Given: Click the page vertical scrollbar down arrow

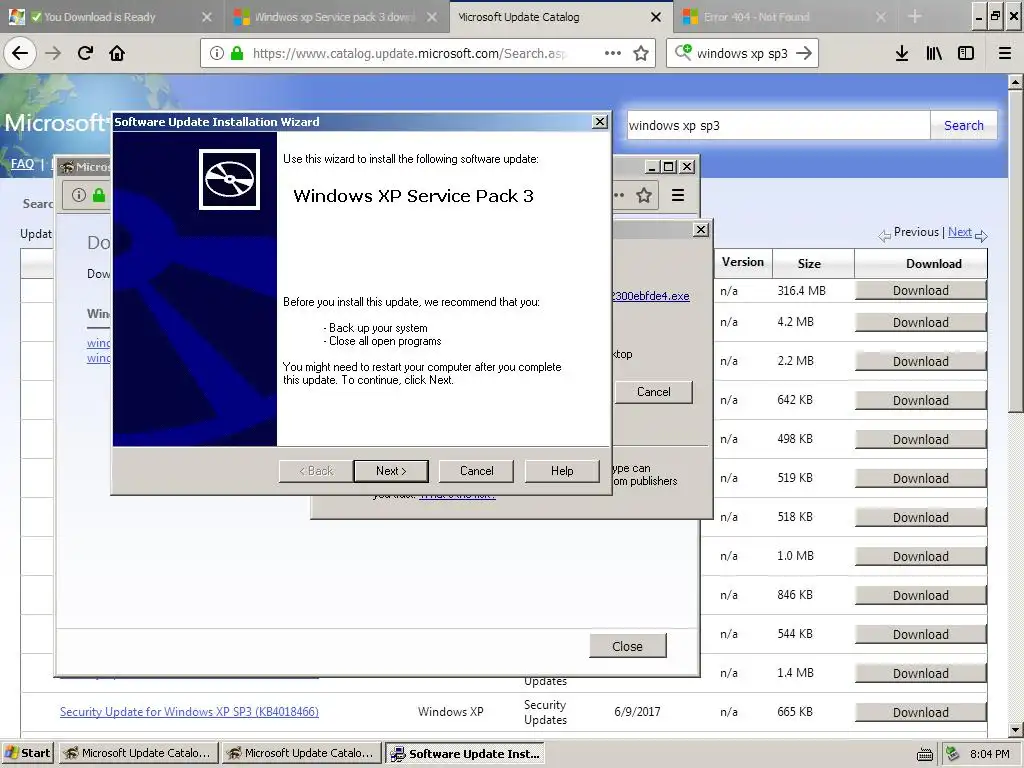Looking at the screenshot, I should 1016,729.
